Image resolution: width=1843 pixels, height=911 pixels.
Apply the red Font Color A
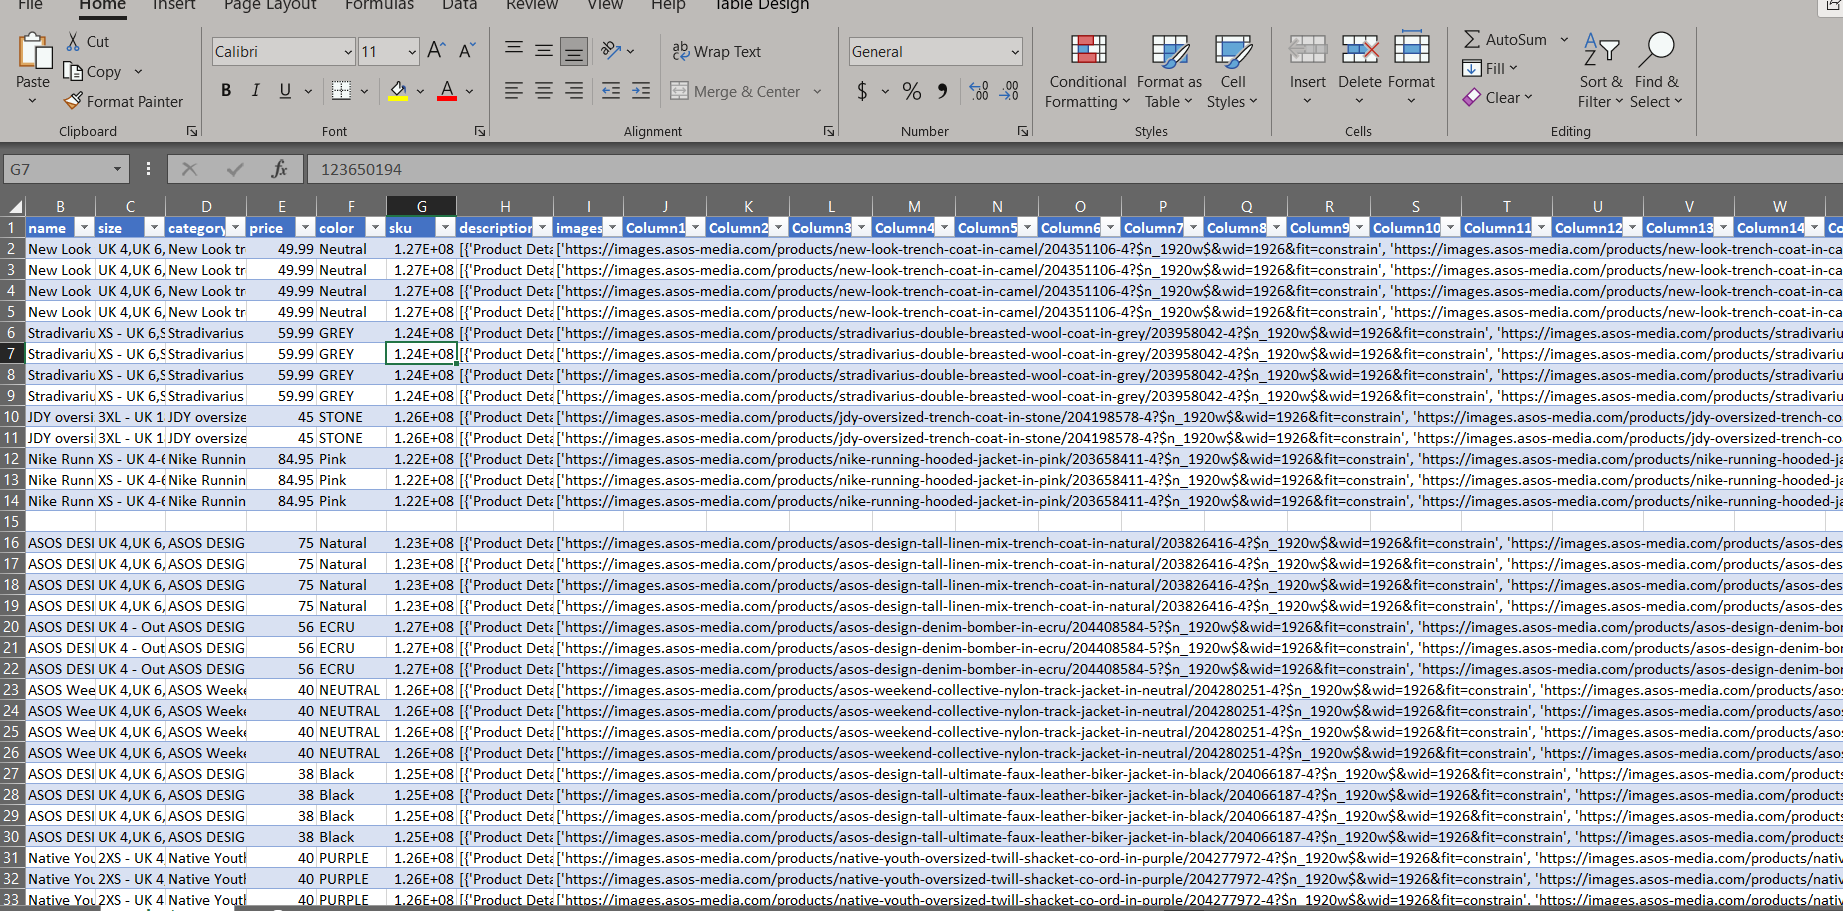click(x=447, y=91)
